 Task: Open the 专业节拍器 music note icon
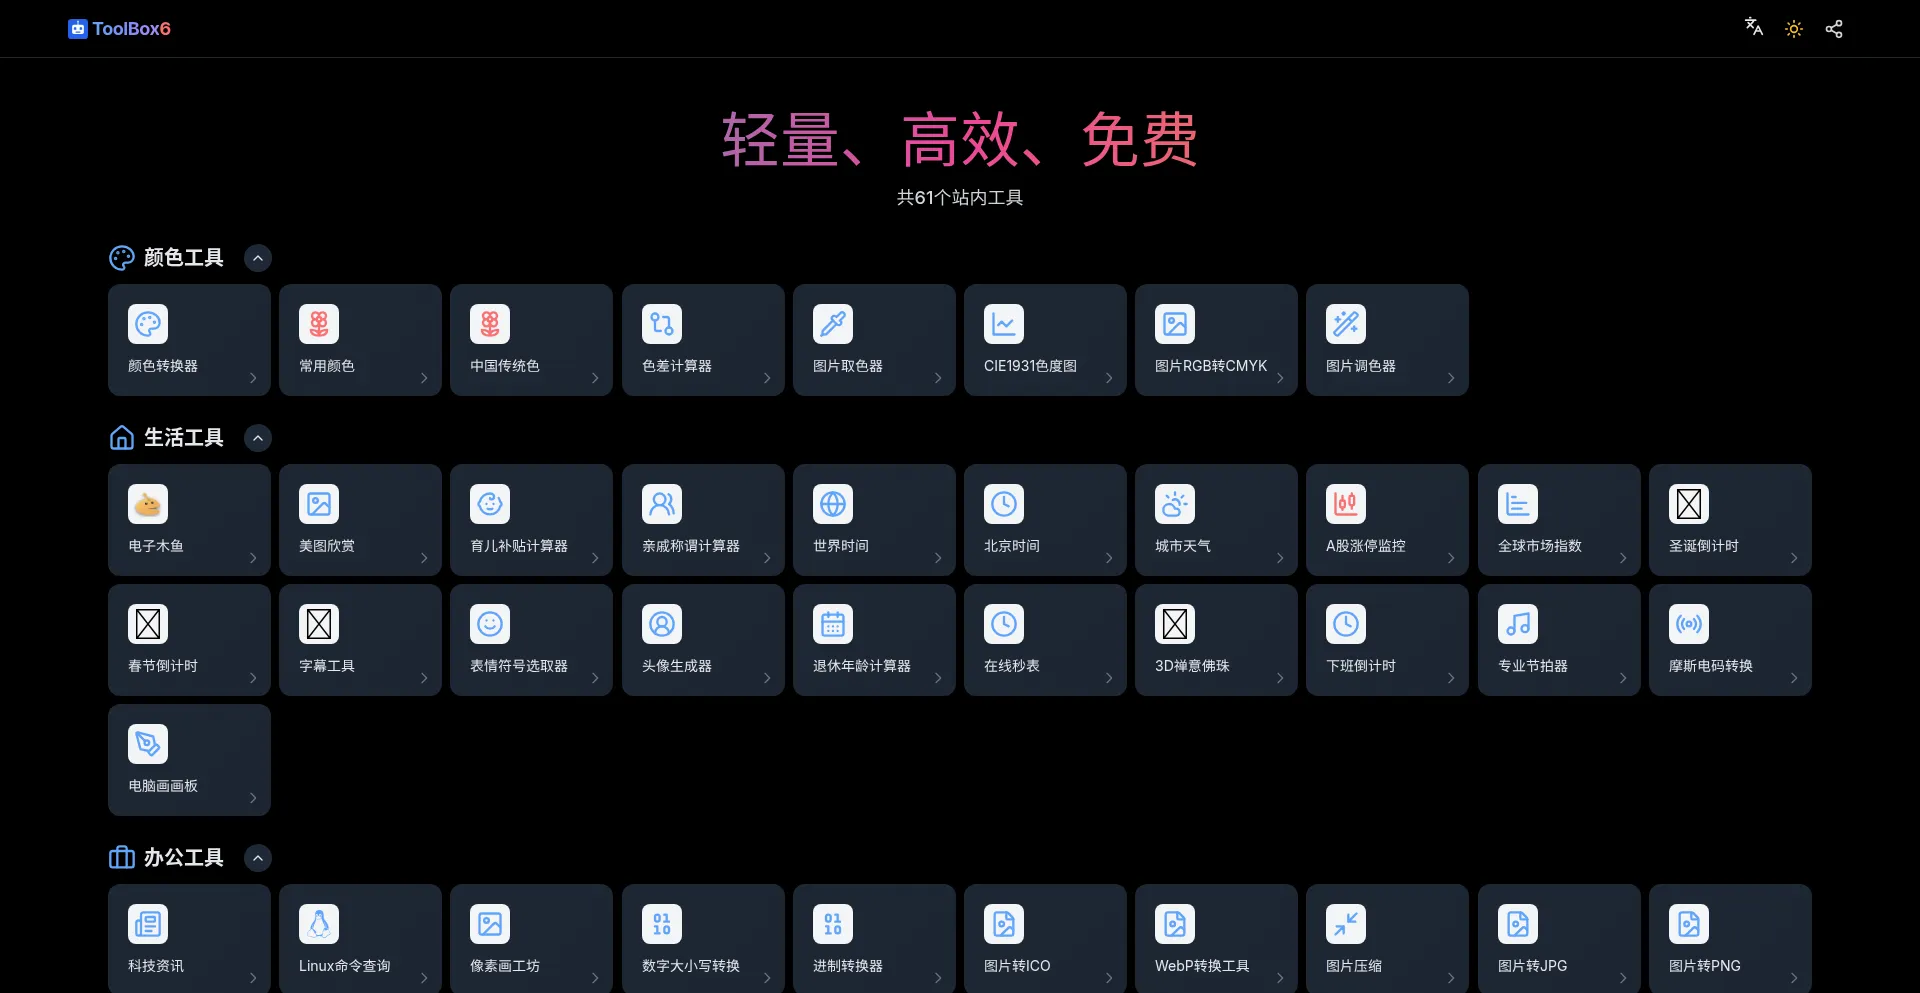1518,624
